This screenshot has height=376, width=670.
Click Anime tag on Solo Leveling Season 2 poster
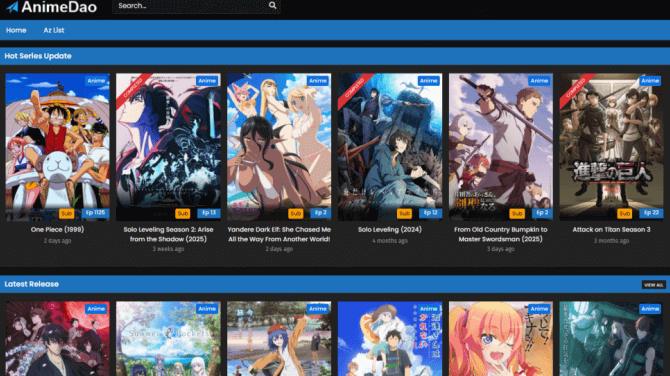(x=207, y=81)
